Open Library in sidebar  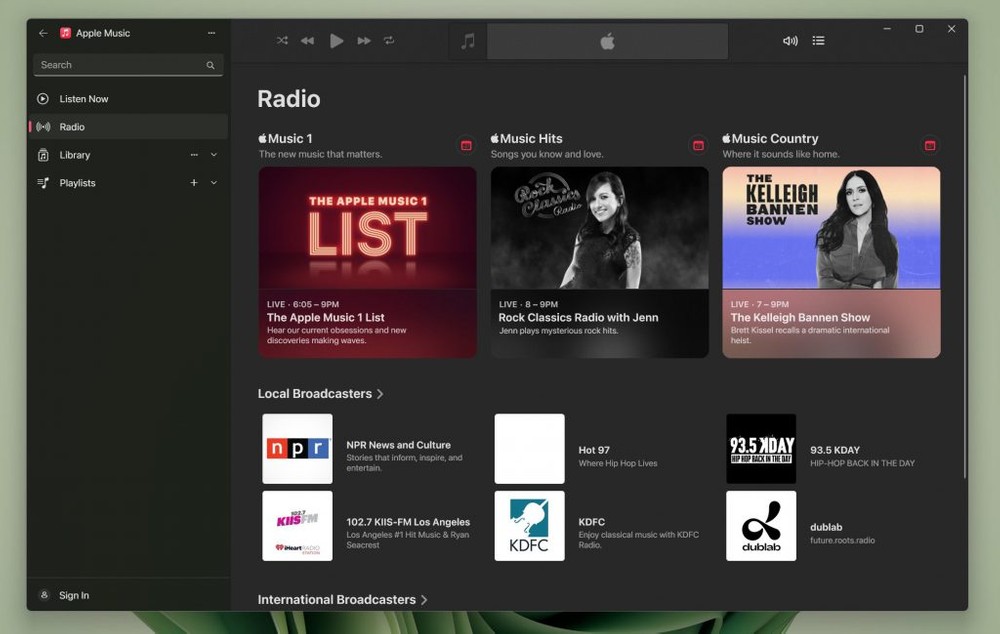point(128,155)
